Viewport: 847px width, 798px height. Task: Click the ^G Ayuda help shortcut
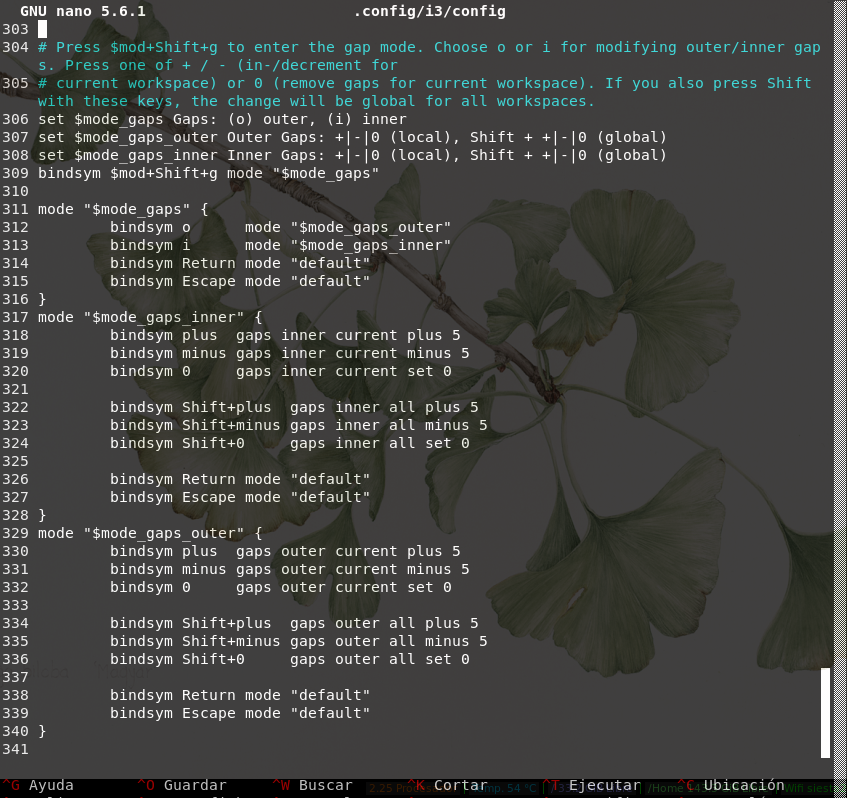coord(38,786)
